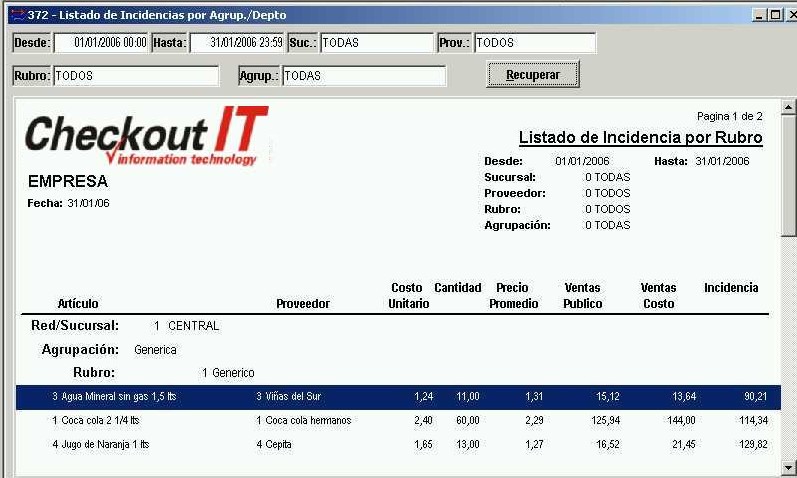The width and height of the screenshot is (797, 478).
Task: Click the report scrollbar up arrow
Action: pyautogui.click(x=788, y=107)
